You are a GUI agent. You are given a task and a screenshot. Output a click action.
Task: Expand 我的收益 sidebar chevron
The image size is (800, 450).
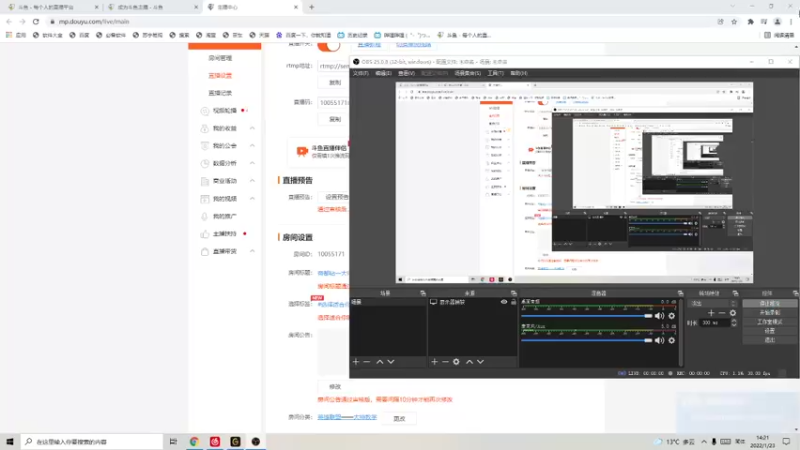(x=252, y=128)
